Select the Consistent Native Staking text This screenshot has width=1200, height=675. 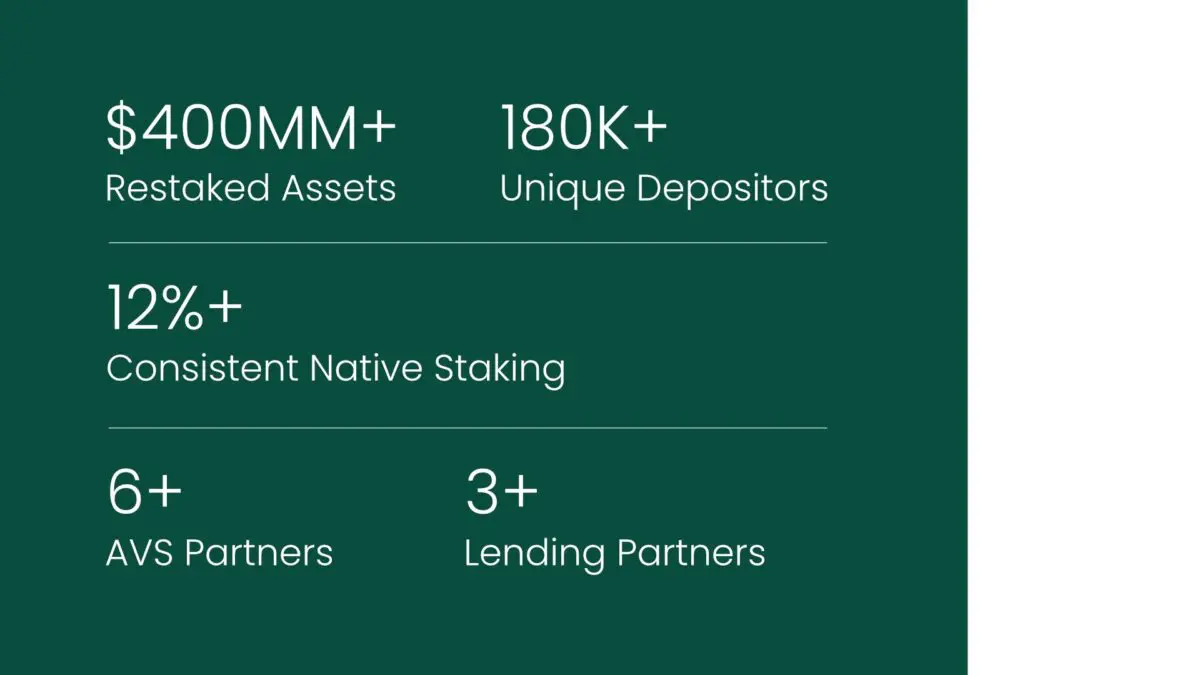coord(336,369)
